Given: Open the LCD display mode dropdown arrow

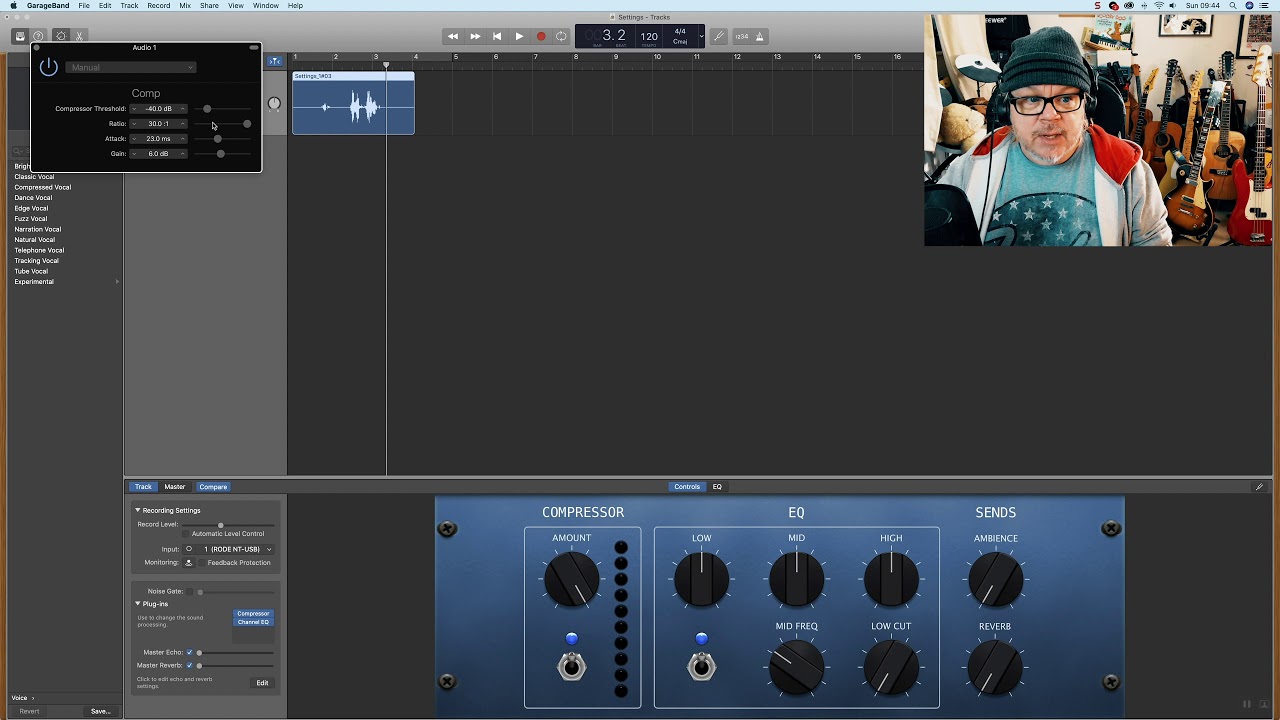Looking at the screenshot, I should tap(701, 36).
